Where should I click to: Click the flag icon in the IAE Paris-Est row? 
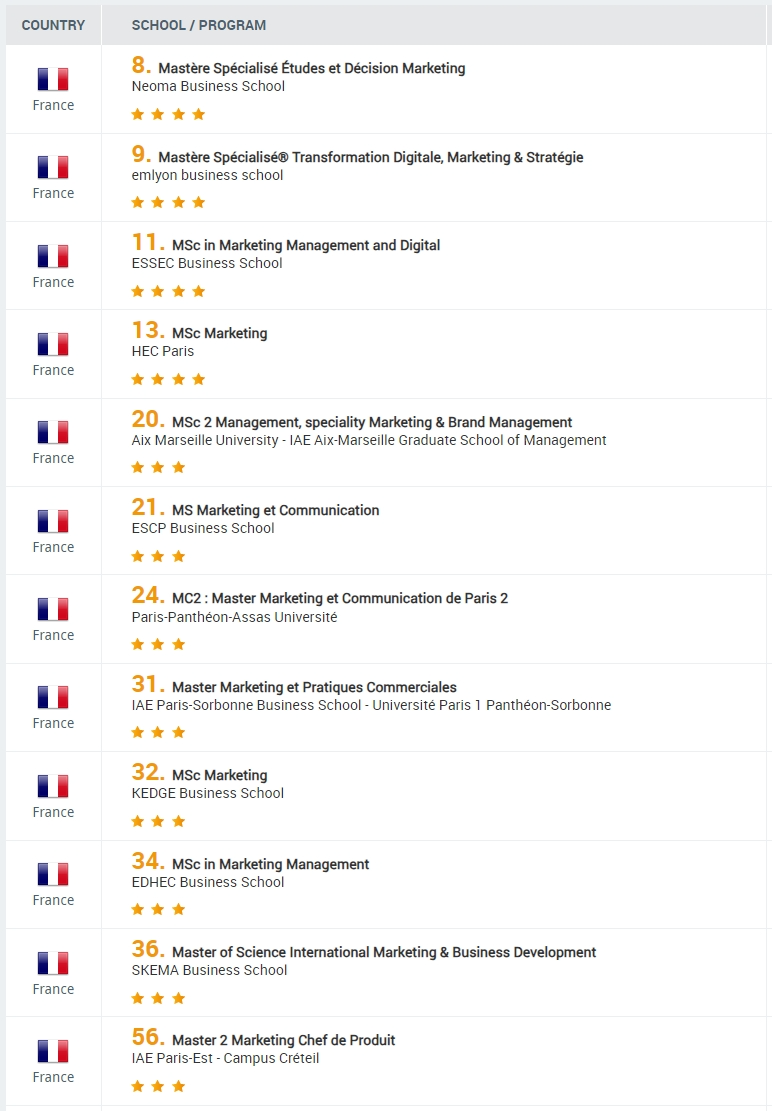53,1051
